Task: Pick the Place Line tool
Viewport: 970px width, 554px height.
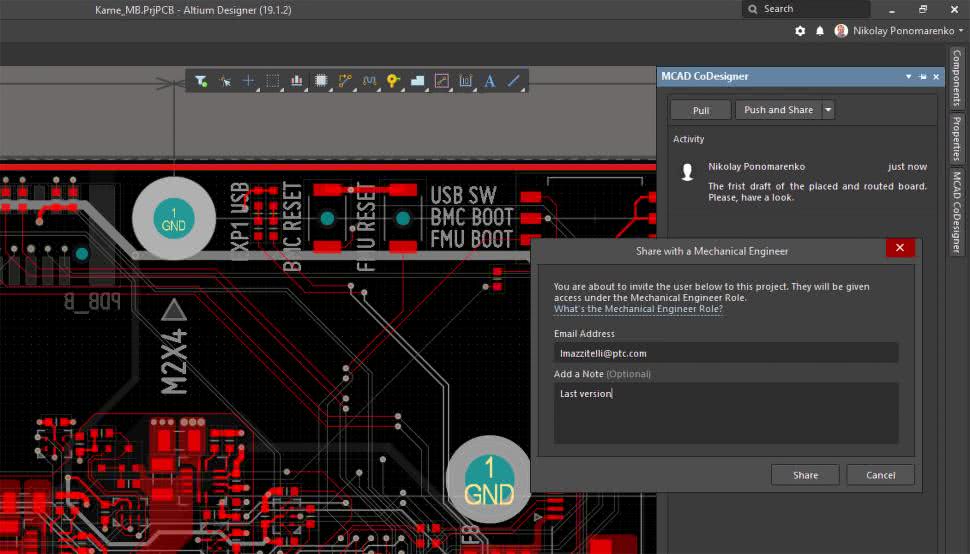Action: (514, 81)
